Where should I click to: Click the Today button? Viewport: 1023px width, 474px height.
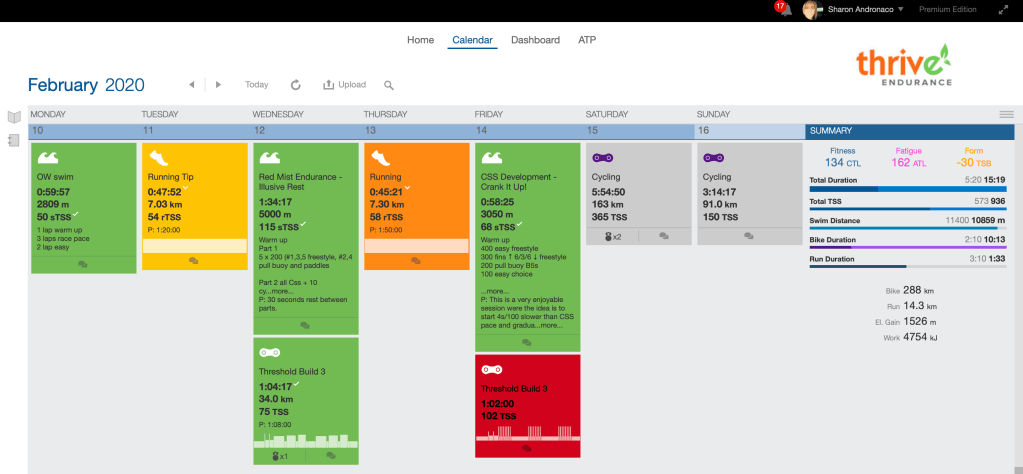pyautogui.click(x=257, y=85)
